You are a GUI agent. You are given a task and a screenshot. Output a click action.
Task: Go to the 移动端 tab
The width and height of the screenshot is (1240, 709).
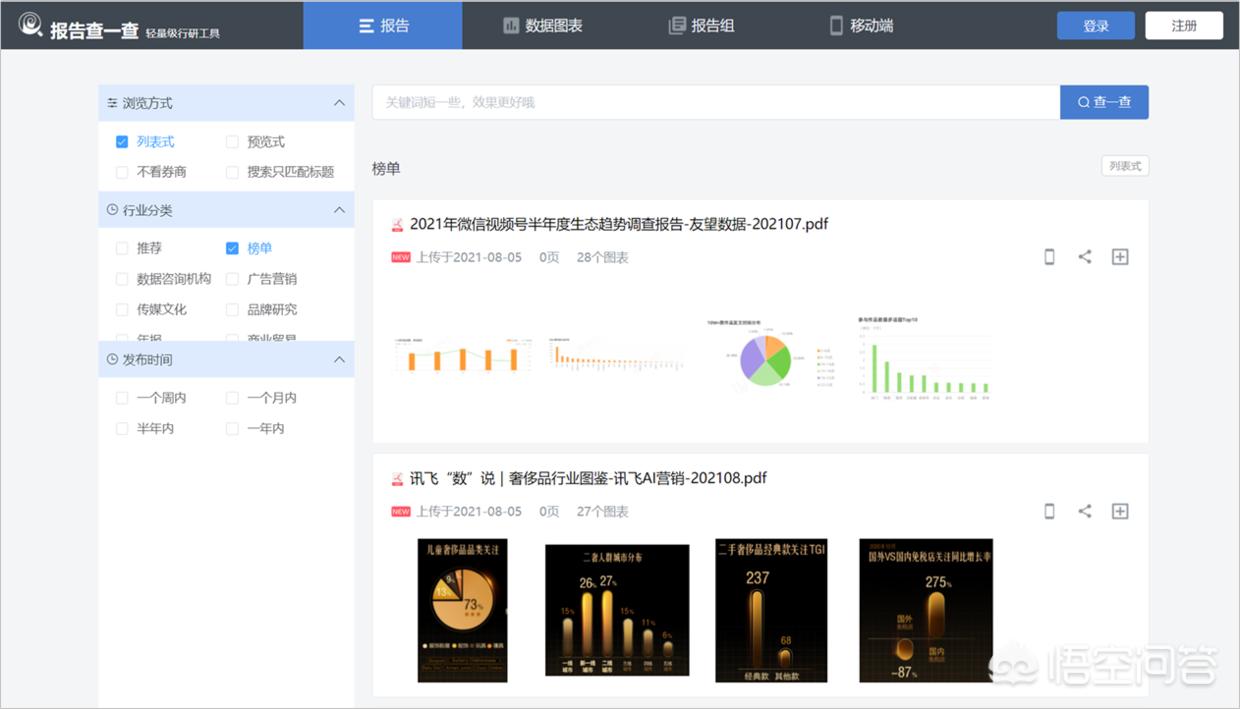(x=861, y=25)
